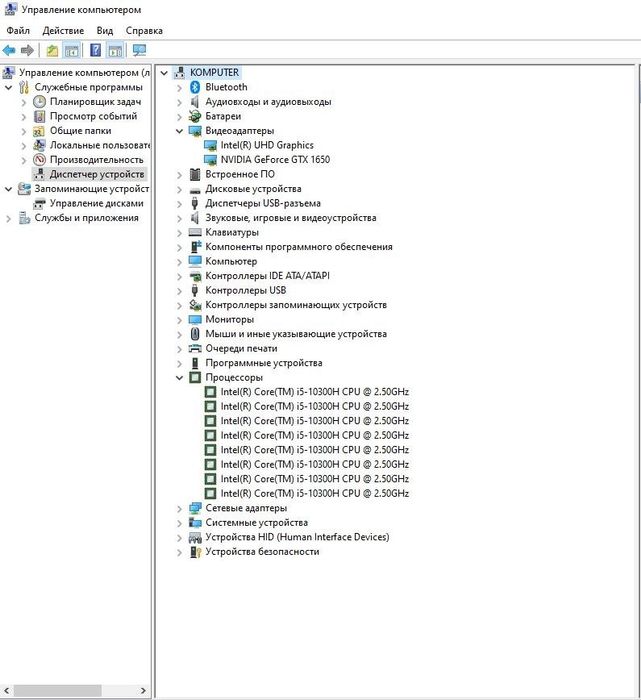Select Общие папки in left tree

80,131
